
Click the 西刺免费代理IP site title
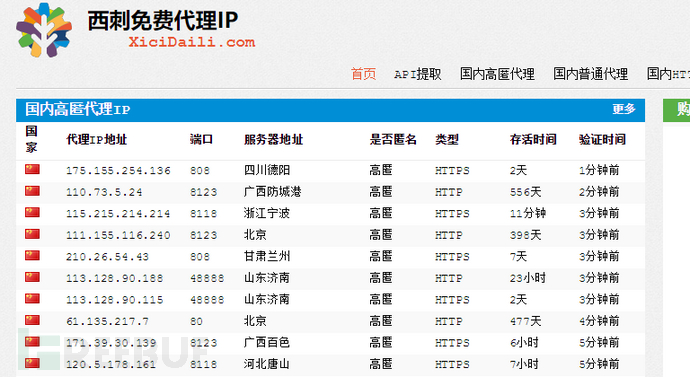point(163,20)
